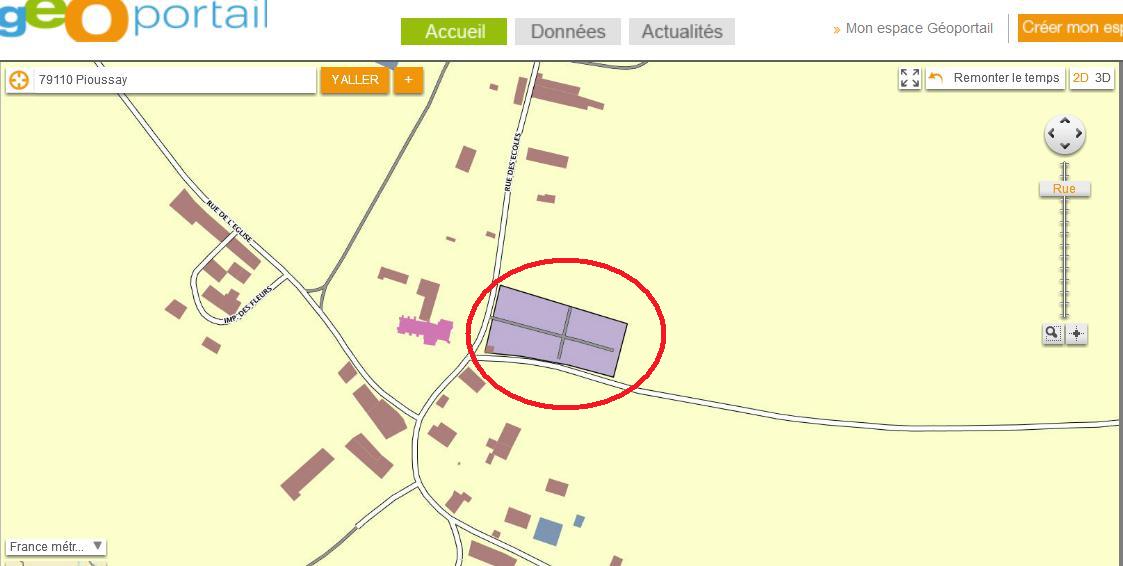1123x566 pixels.
Task: Open the Données tab
Action: coord(568,32)
